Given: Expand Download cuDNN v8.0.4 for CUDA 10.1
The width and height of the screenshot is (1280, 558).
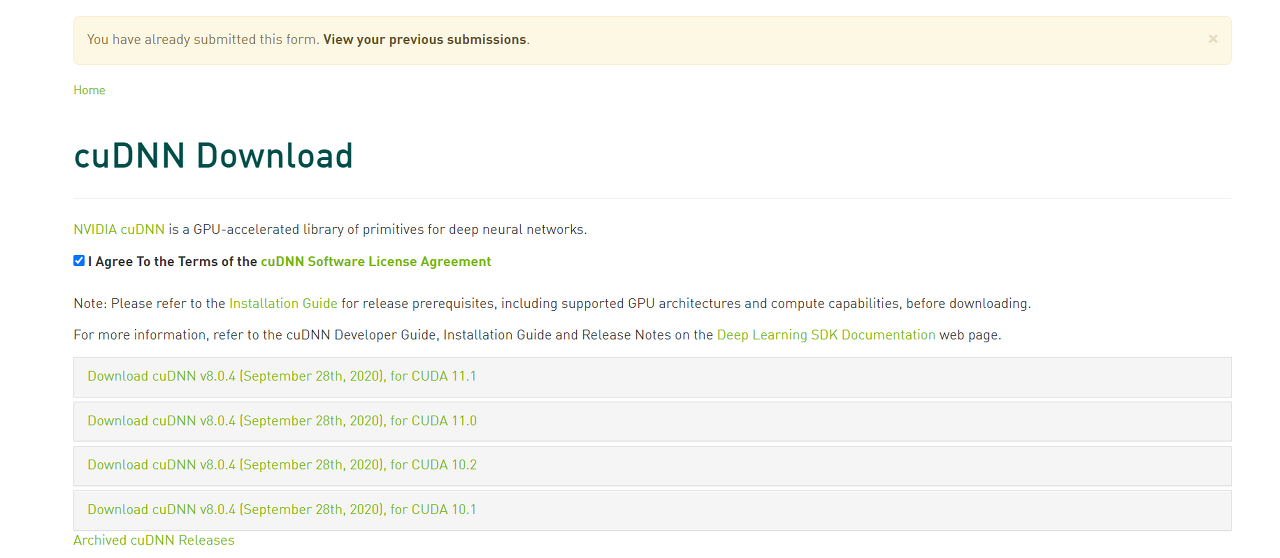Looking at the screenshot, I should tap(652, 509).
